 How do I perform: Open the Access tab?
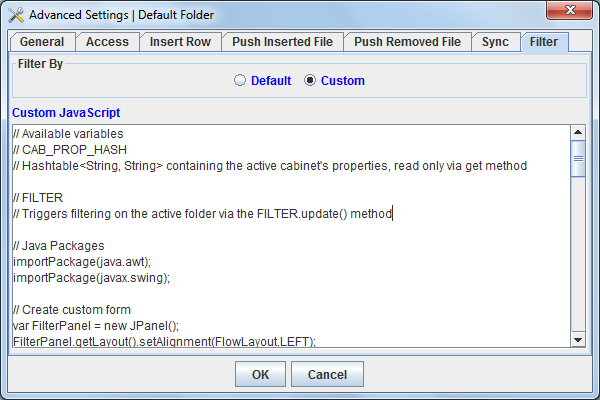click(x=107, y=42)
